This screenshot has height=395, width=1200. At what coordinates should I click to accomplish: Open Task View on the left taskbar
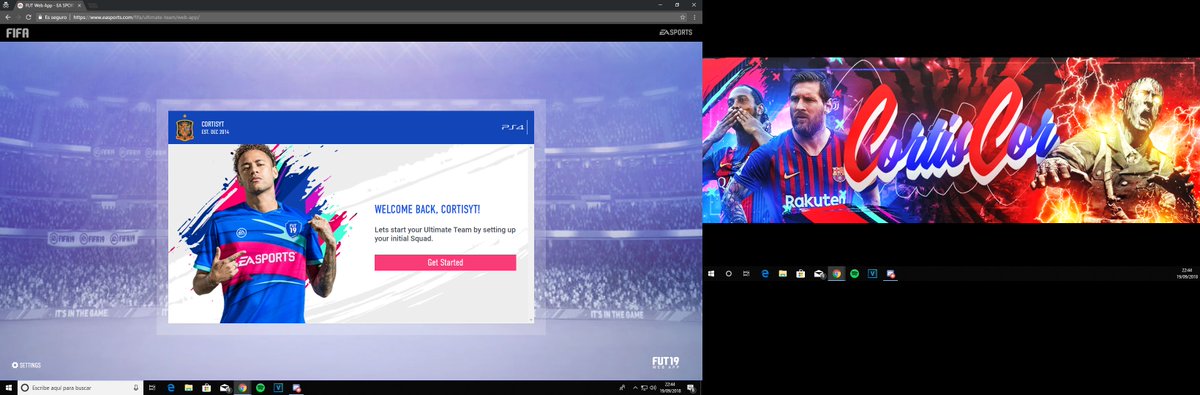tap(152, 387)
